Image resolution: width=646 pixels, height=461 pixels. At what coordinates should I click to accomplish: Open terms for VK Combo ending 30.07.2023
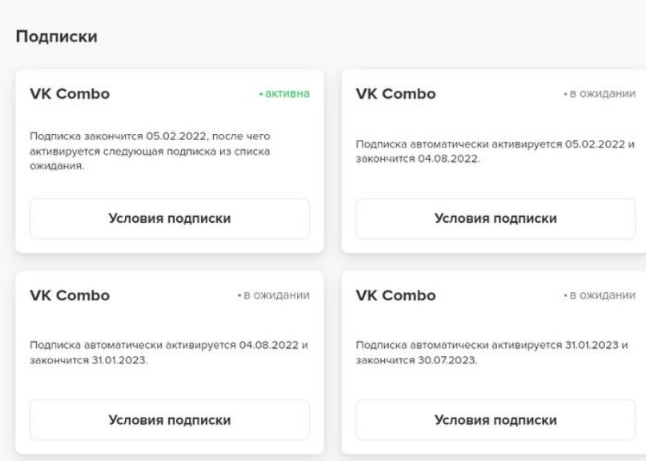point(496,420)
